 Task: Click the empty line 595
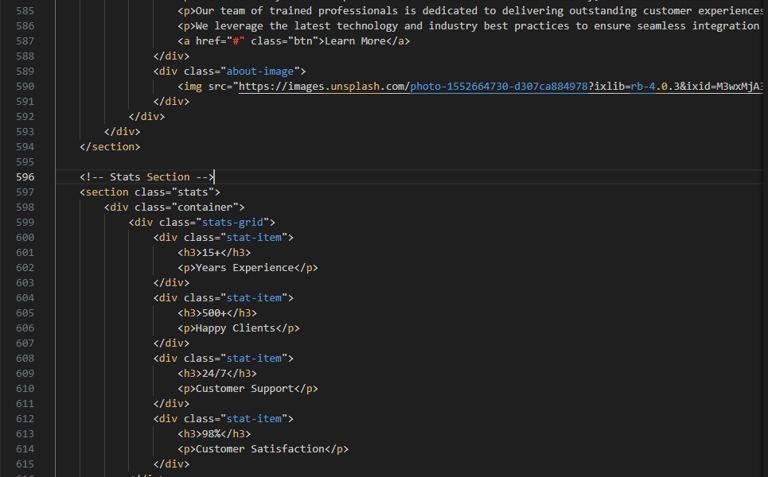(409, 162)
